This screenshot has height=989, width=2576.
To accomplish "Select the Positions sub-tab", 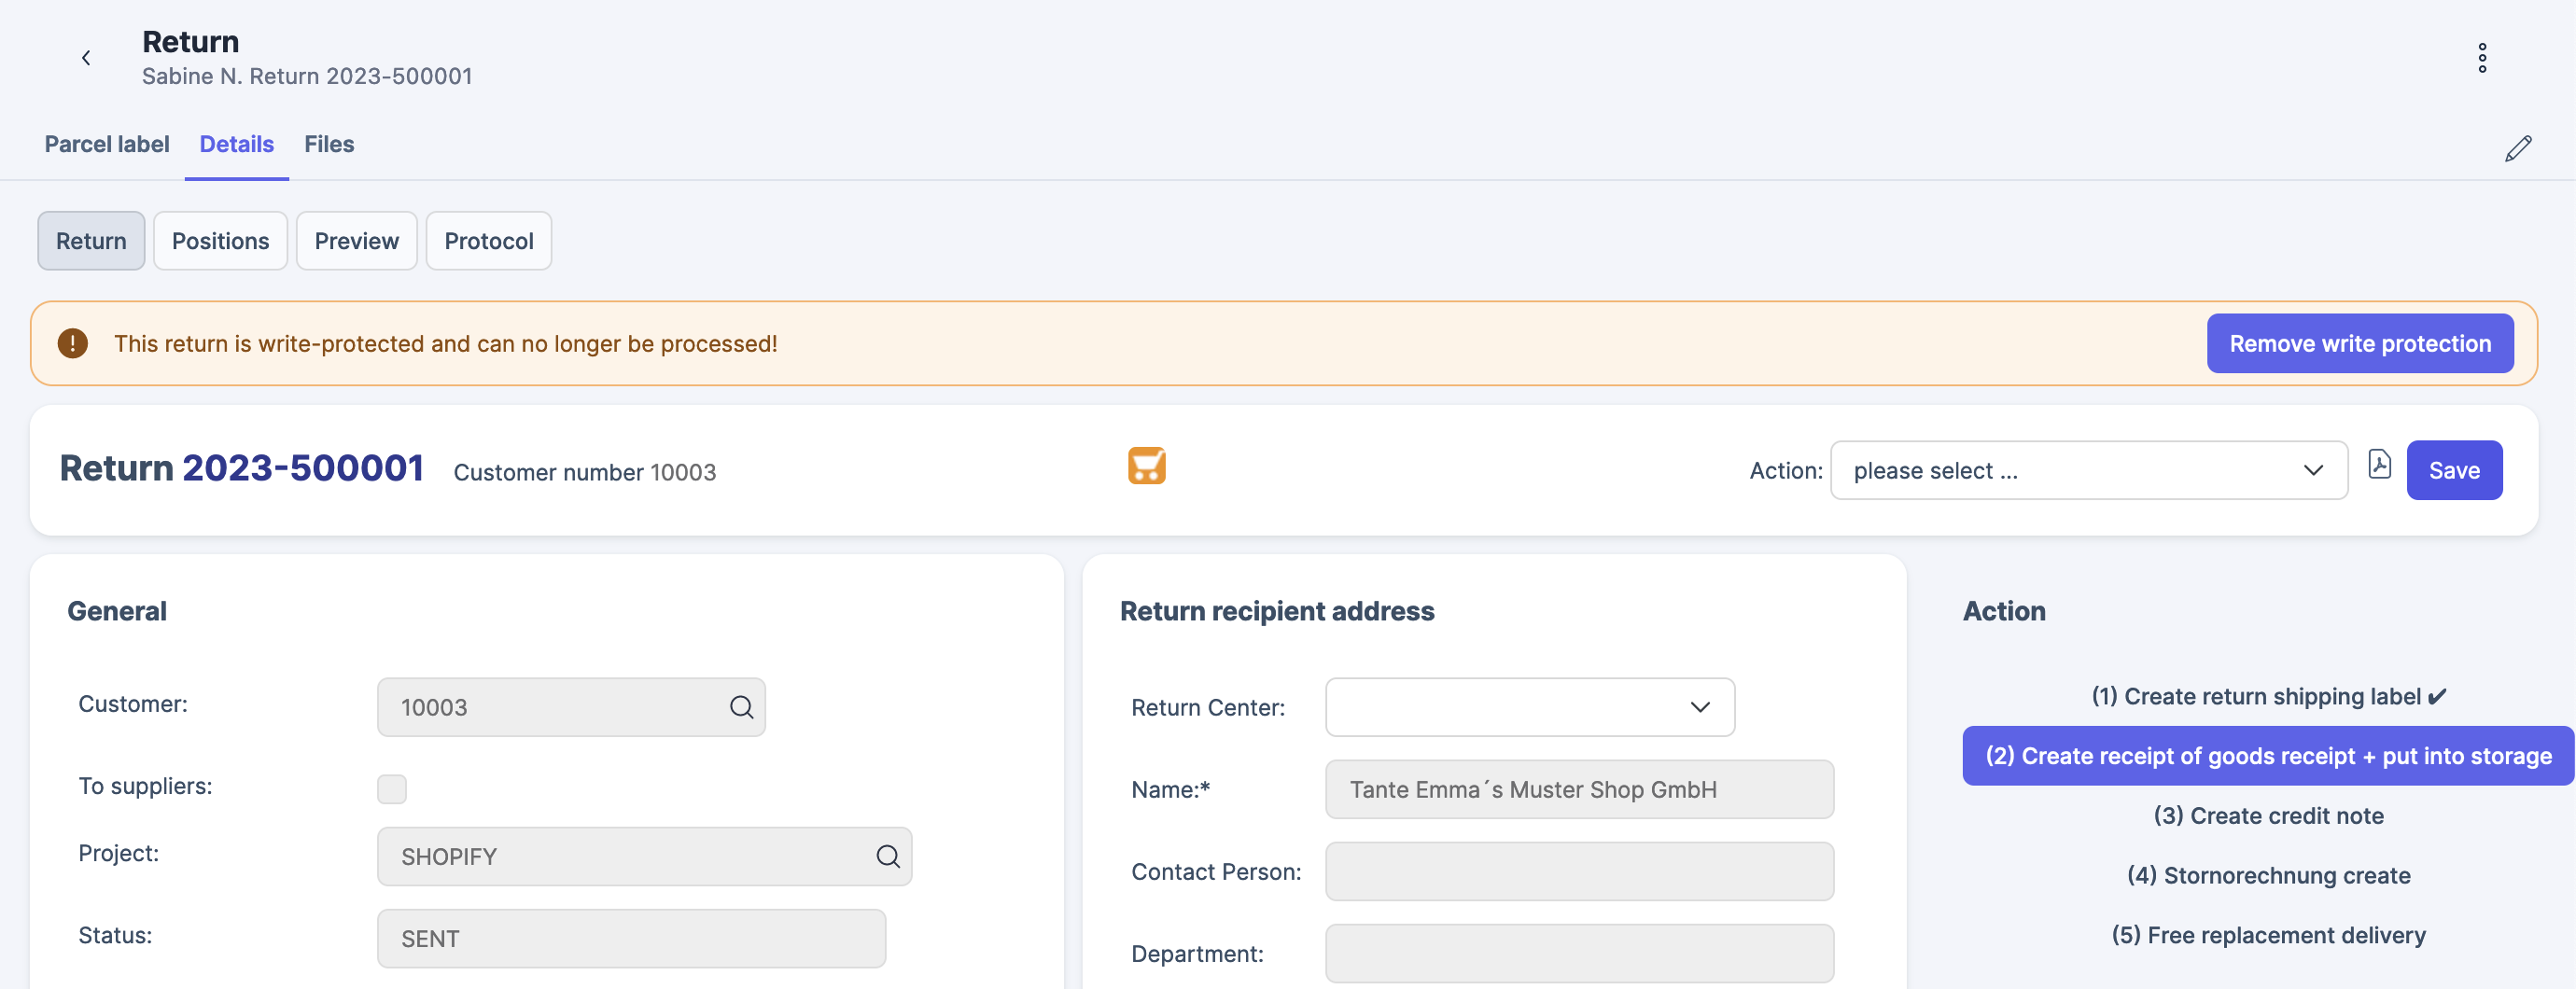I will pos(220,241).
